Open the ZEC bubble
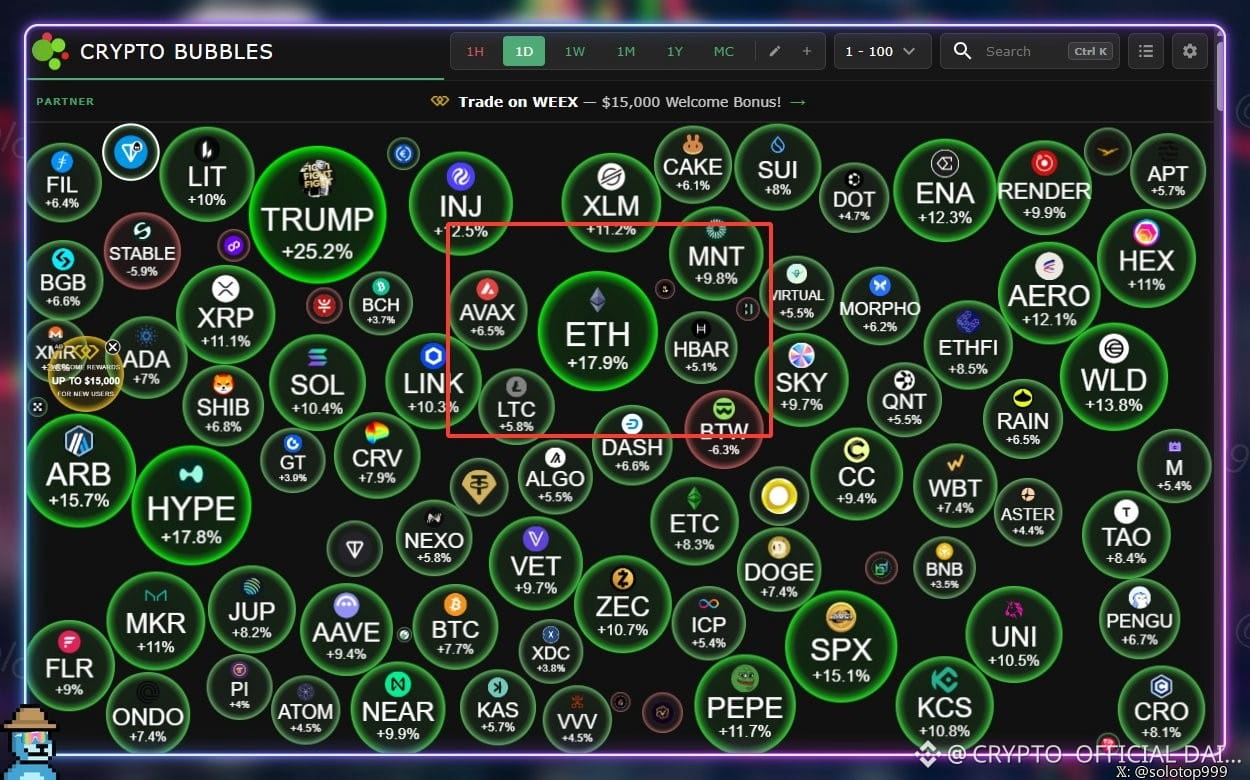This screenshot has height=780, width=1250. tap(622, 604)
